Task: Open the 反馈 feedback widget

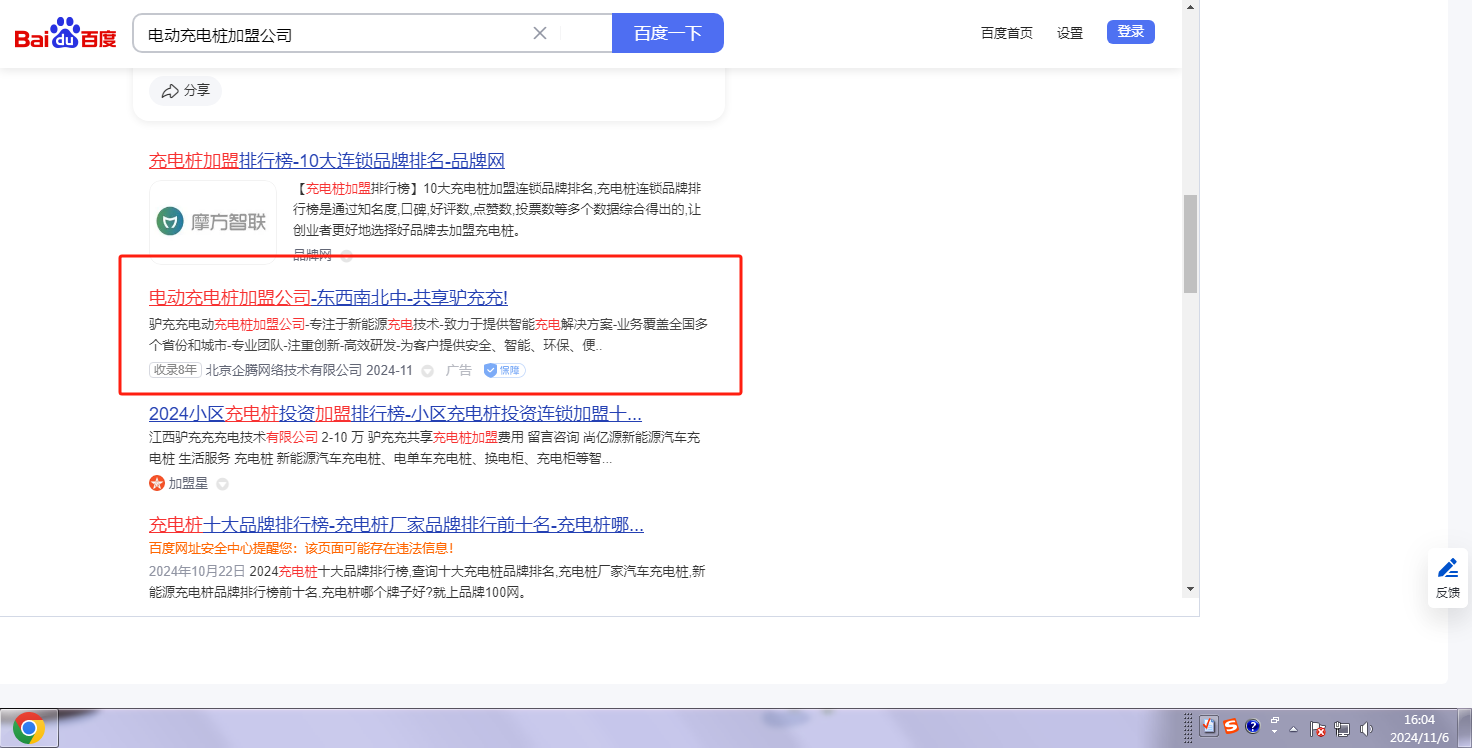Action: 1447,578
